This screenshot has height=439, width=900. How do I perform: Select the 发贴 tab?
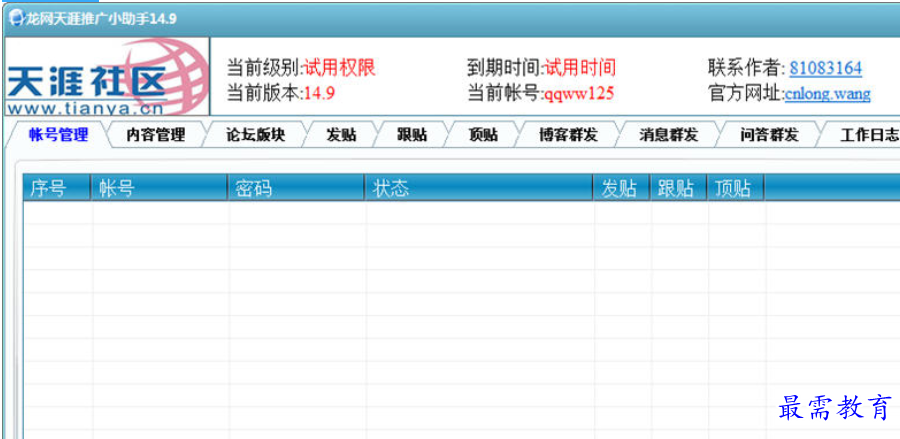point(341,135)
